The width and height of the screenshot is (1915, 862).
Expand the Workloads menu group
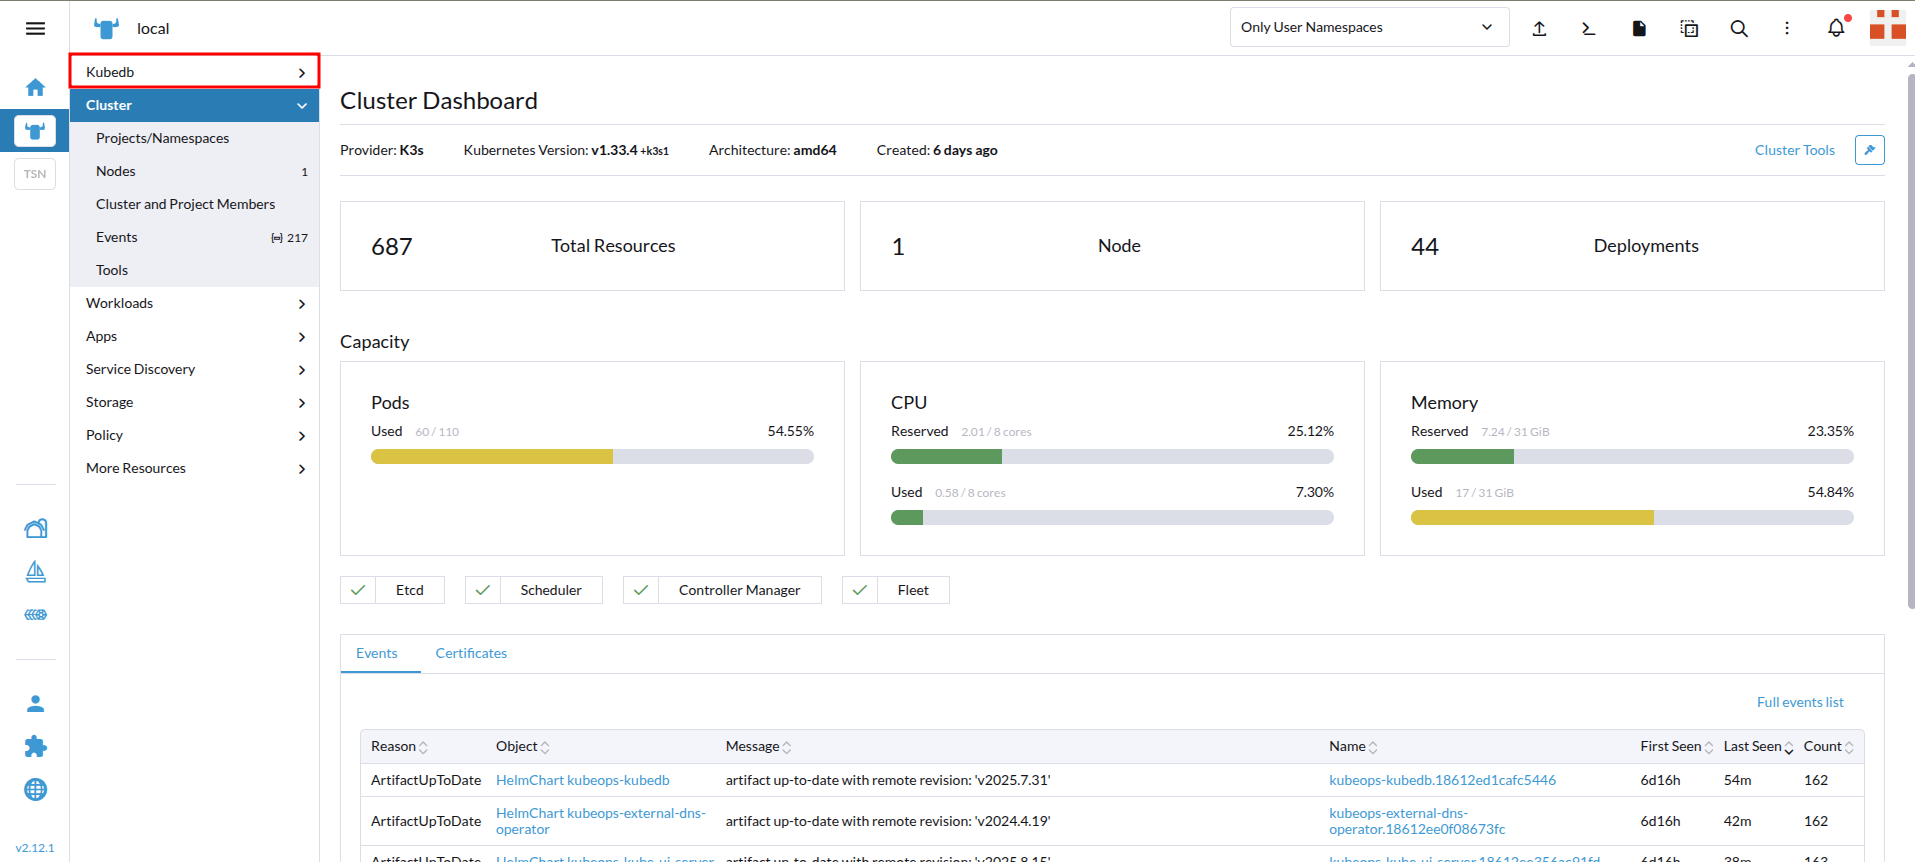pos(194,303)
